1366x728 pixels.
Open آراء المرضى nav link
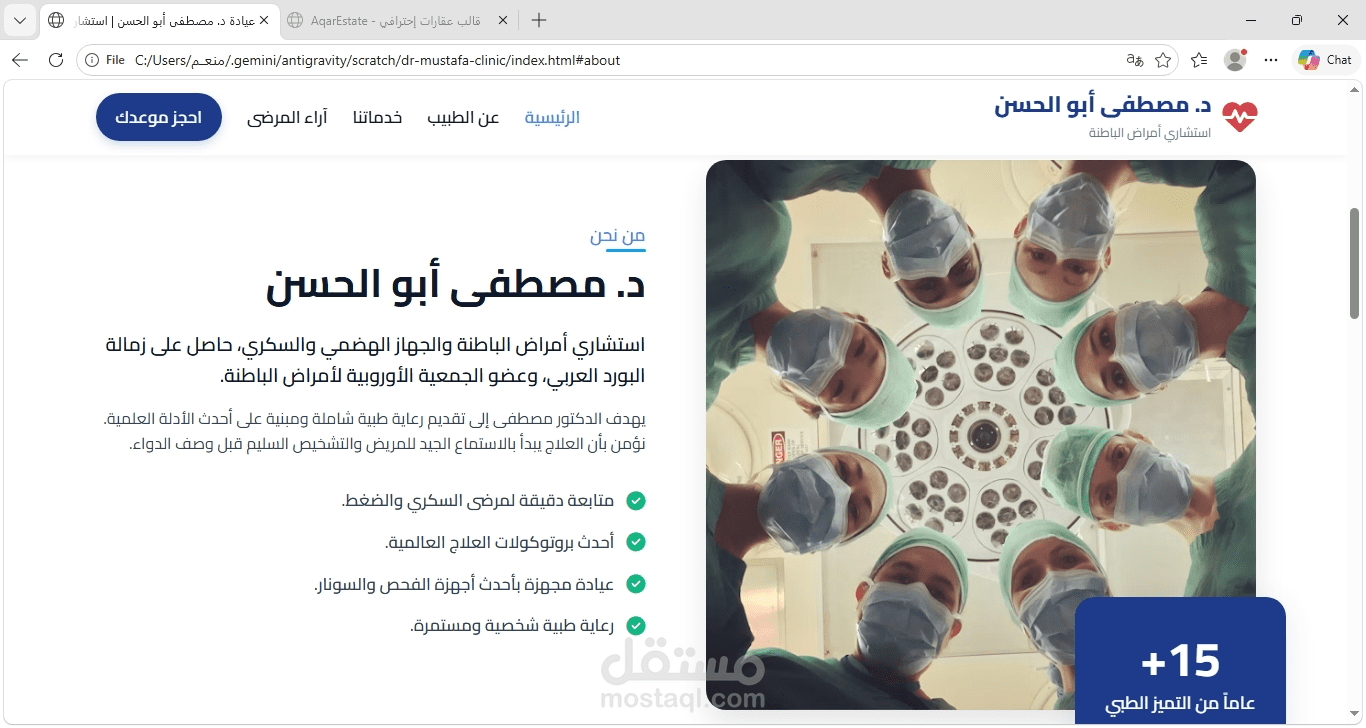click(x=287, y=118)
